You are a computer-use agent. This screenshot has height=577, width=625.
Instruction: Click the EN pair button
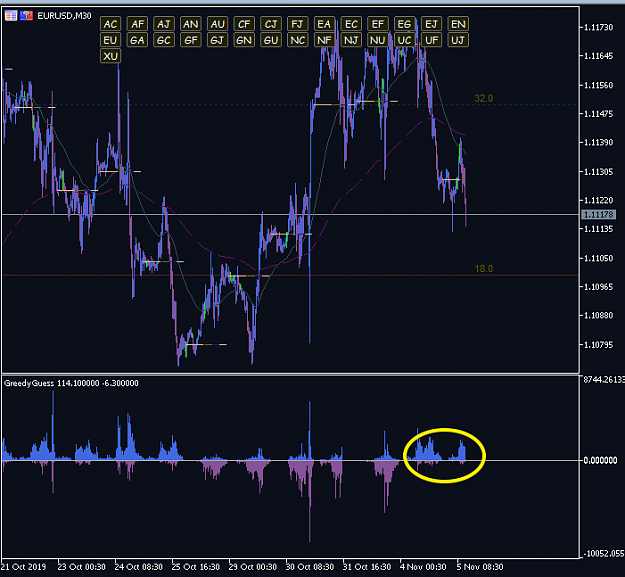point(458,24)
